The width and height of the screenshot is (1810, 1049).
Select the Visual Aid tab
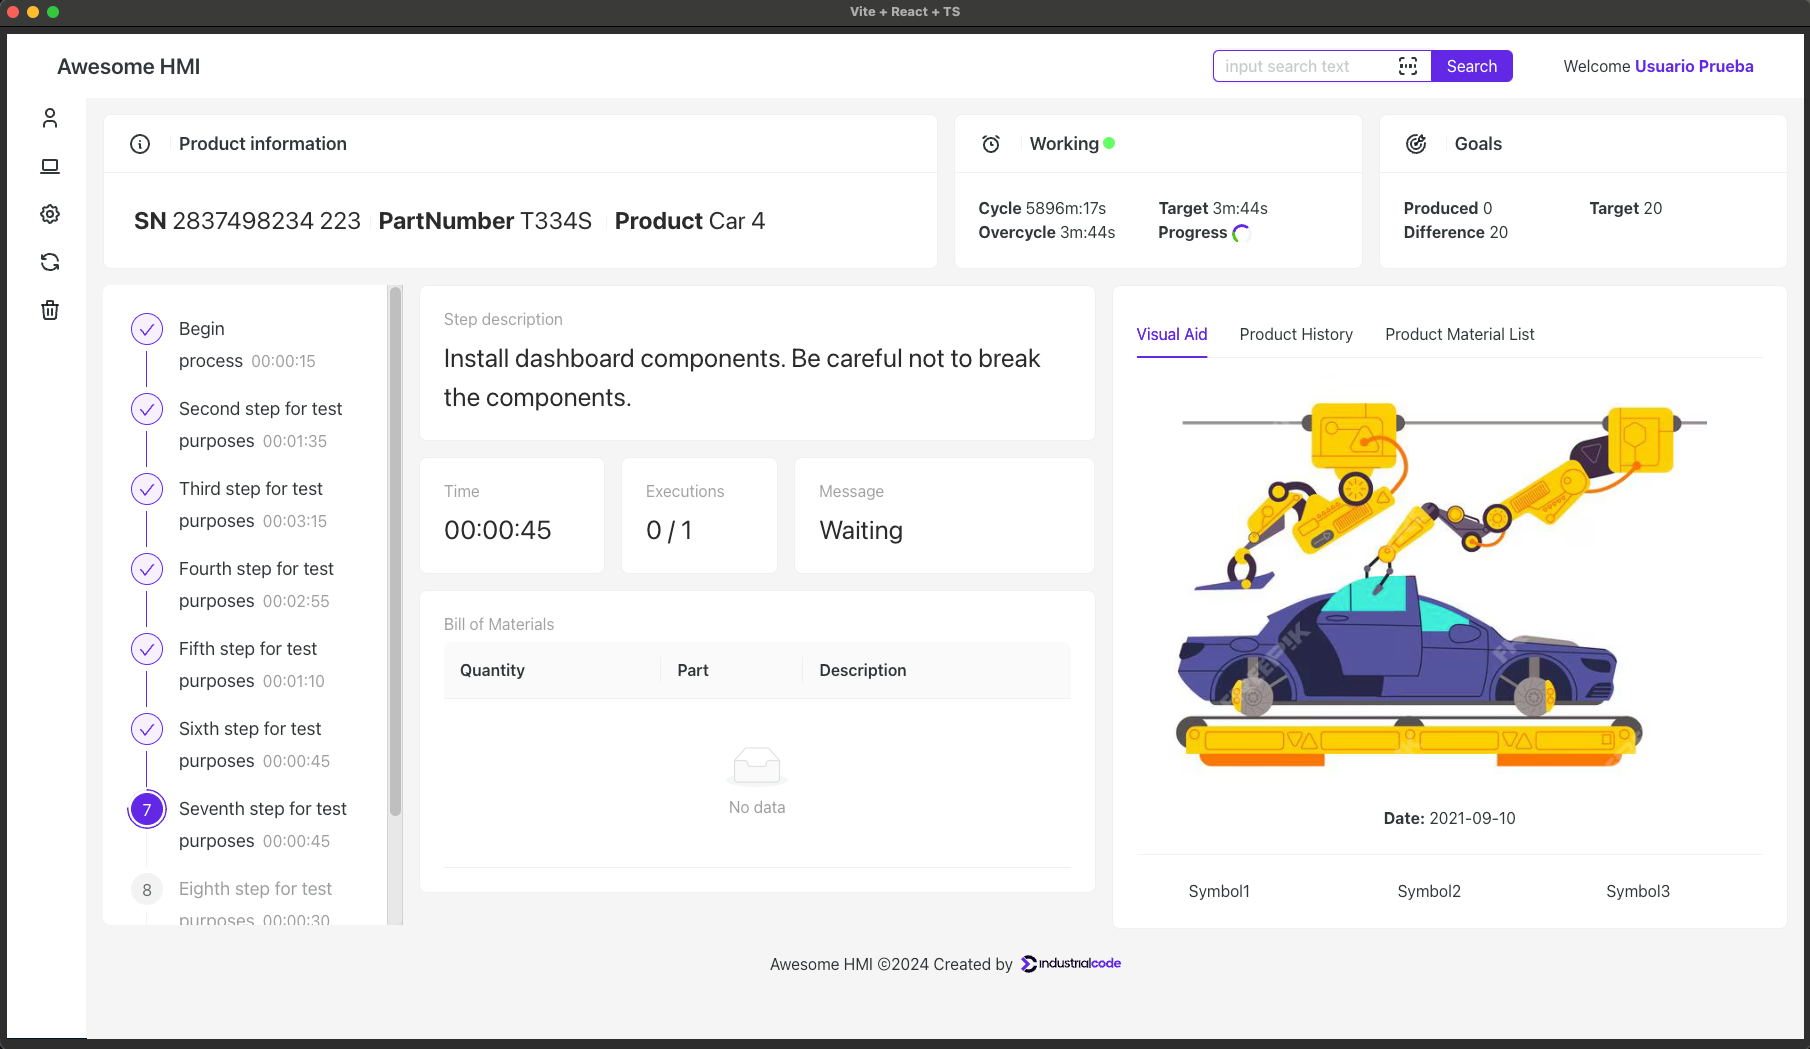[1171, 334]
